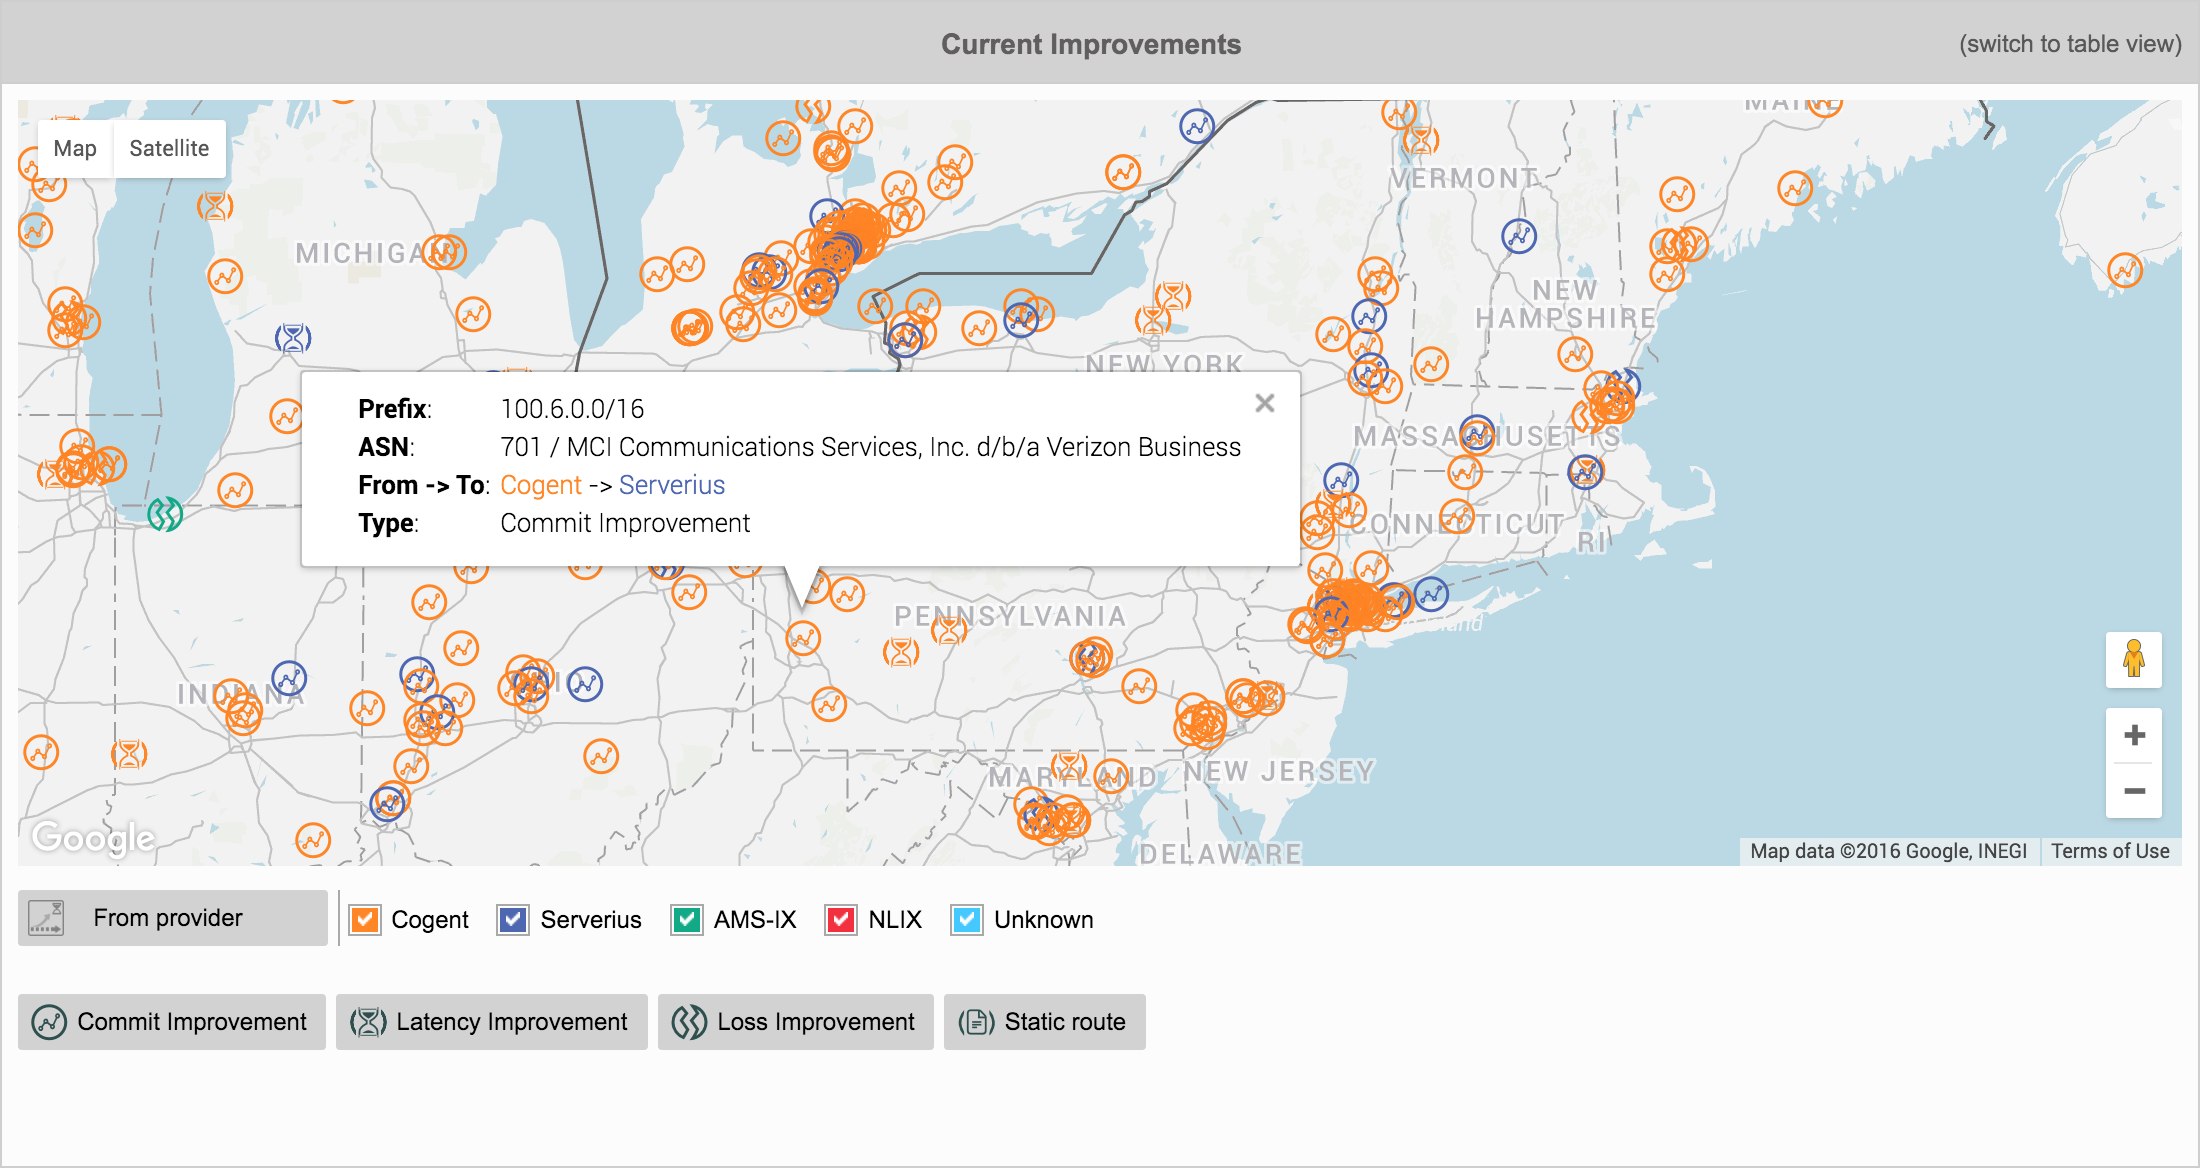The image size is (2200, 1168).
Task: Click the orange commit marker in southern Pennsylvania
Action: (x=829, y=705)
